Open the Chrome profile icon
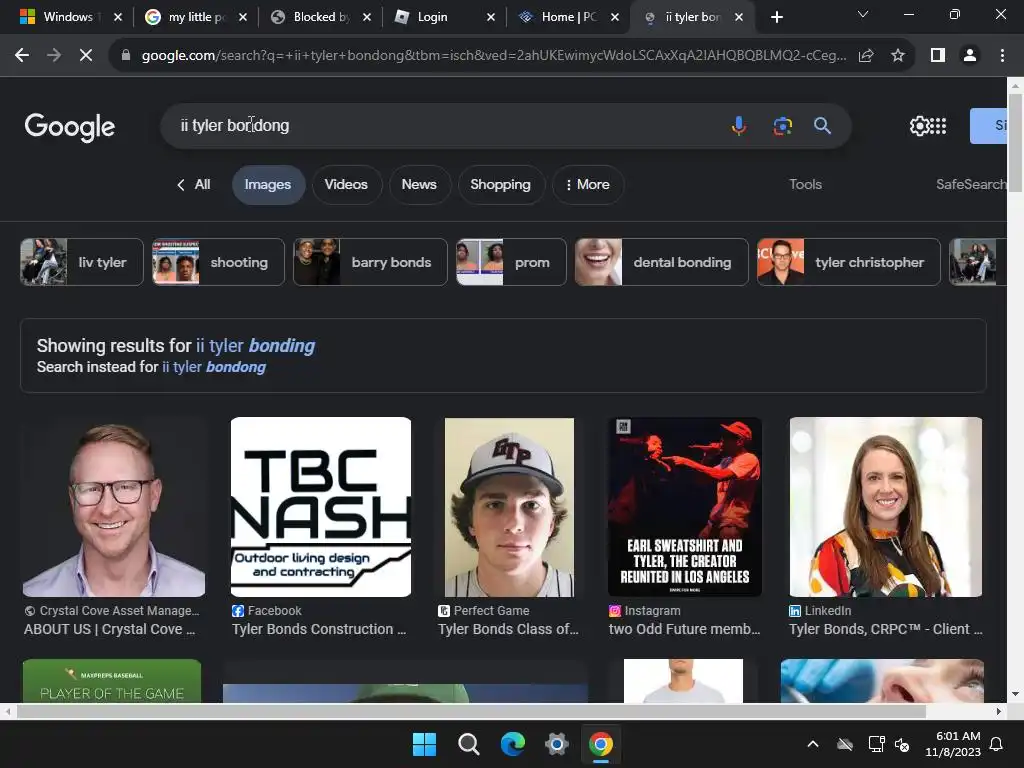1024x768 pixels. (x=970, y=56)
